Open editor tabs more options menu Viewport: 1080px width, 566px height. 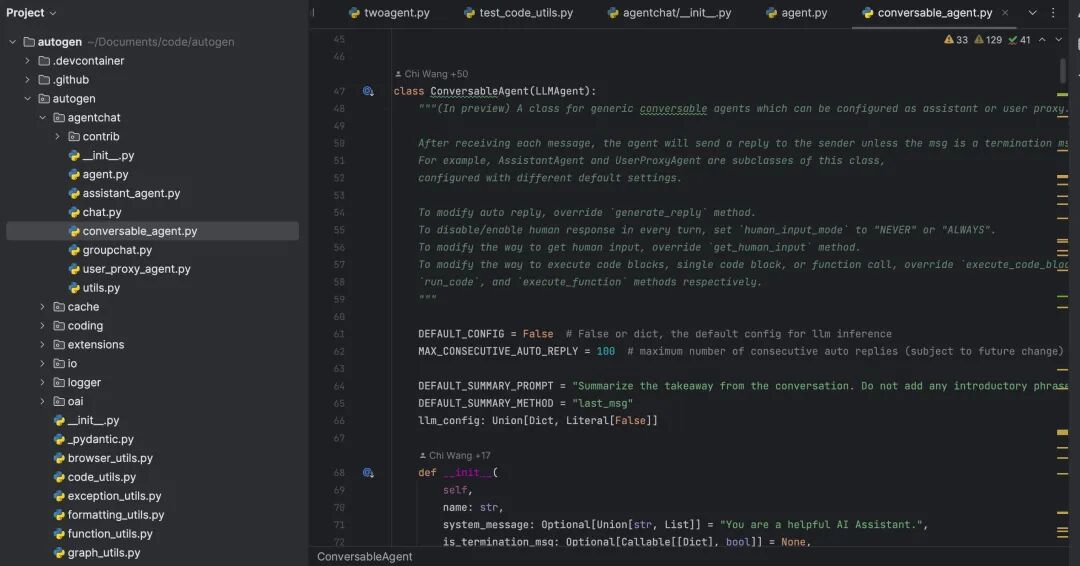coord(1053,13)
